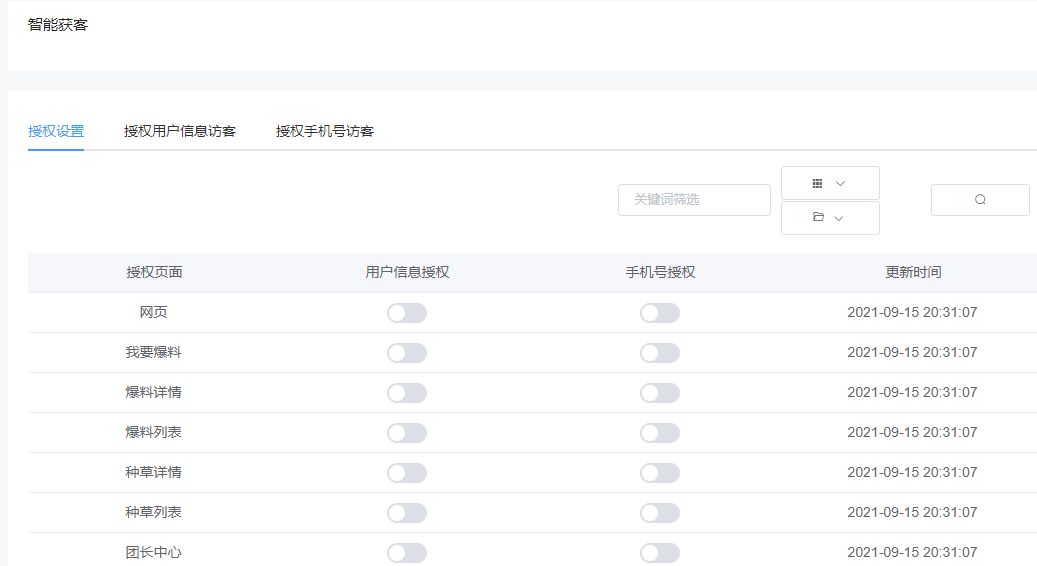Select the 我要爆料 page name cell
Viewport: 1037px width, 566px height.
[153, 352]
